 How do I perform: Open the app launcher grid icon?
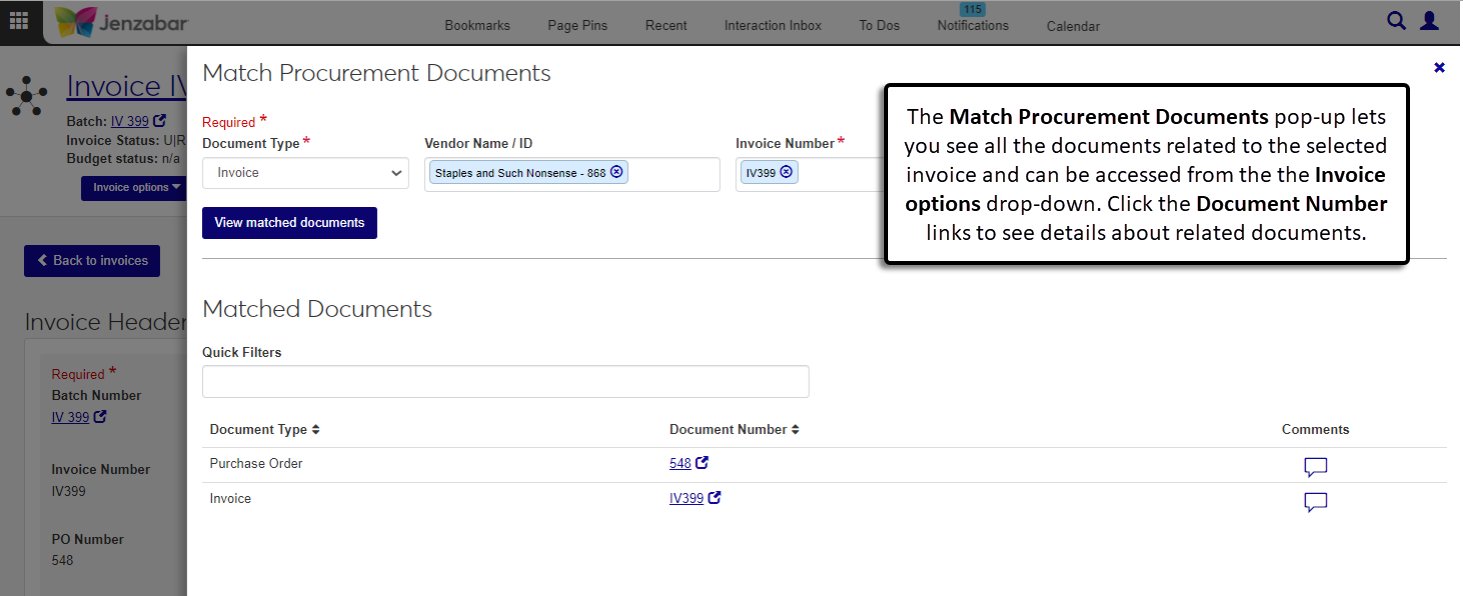[x=19, y=21]
